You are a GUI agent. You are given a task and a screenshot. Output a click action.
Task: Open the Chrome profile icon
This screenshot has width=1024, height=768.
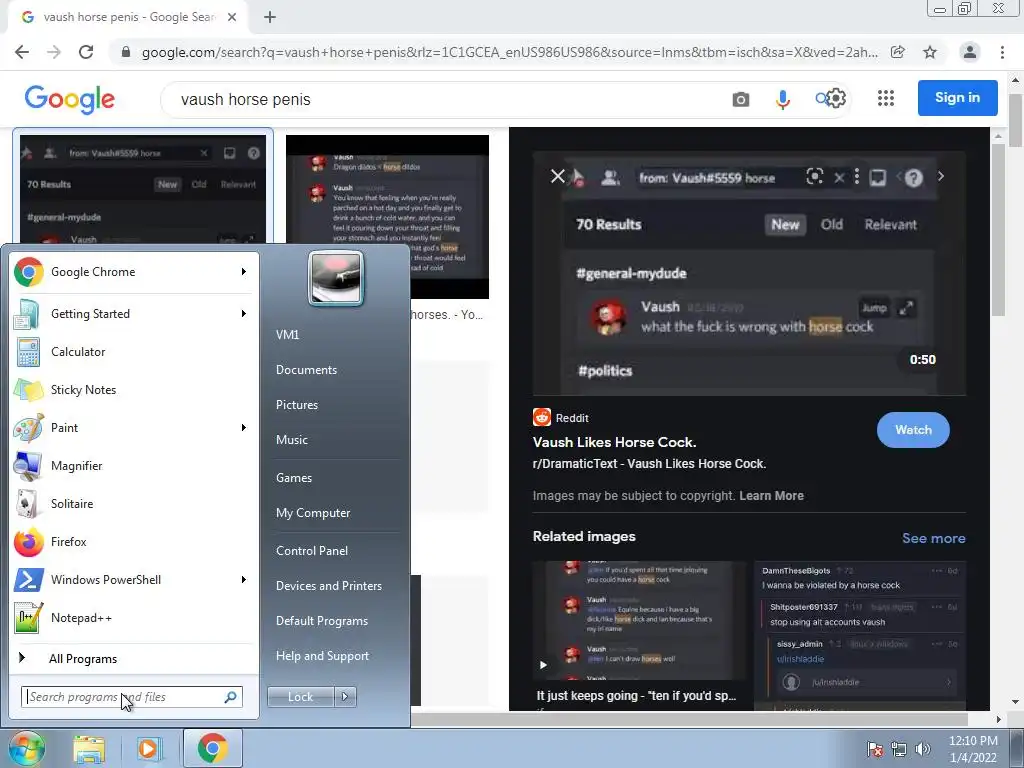pyautogui.click(x=970, y=52)
